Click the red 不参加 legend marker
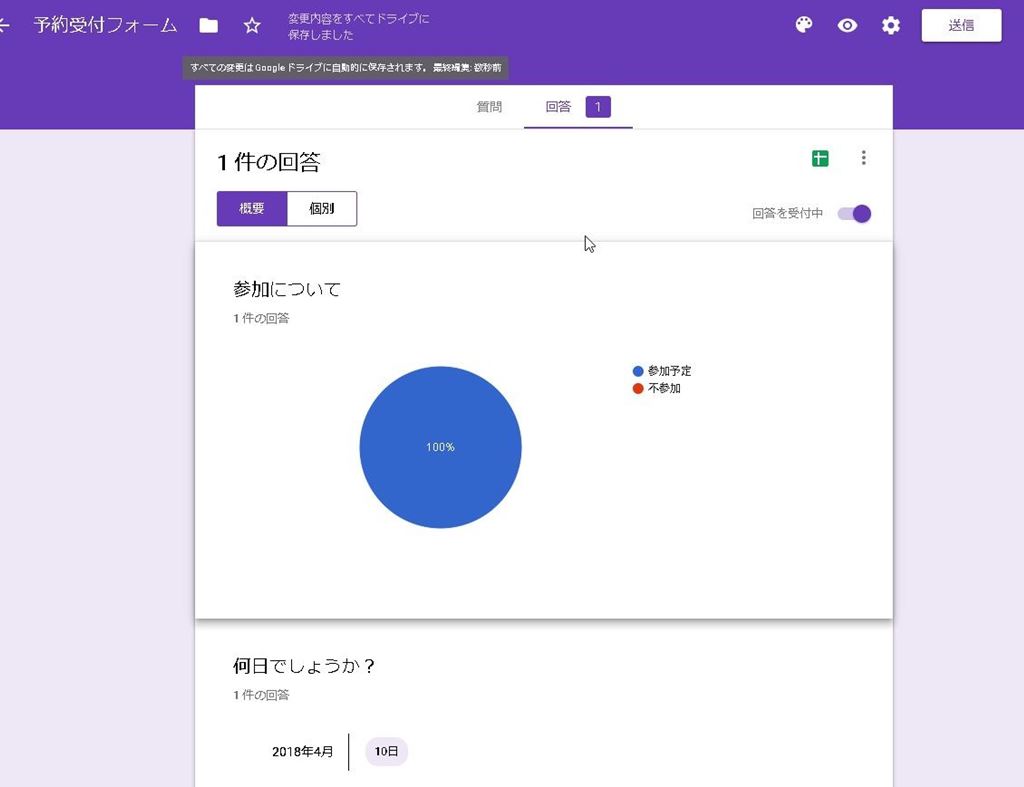The height and width of the screenshot is (787, 1024). (638, 388)
